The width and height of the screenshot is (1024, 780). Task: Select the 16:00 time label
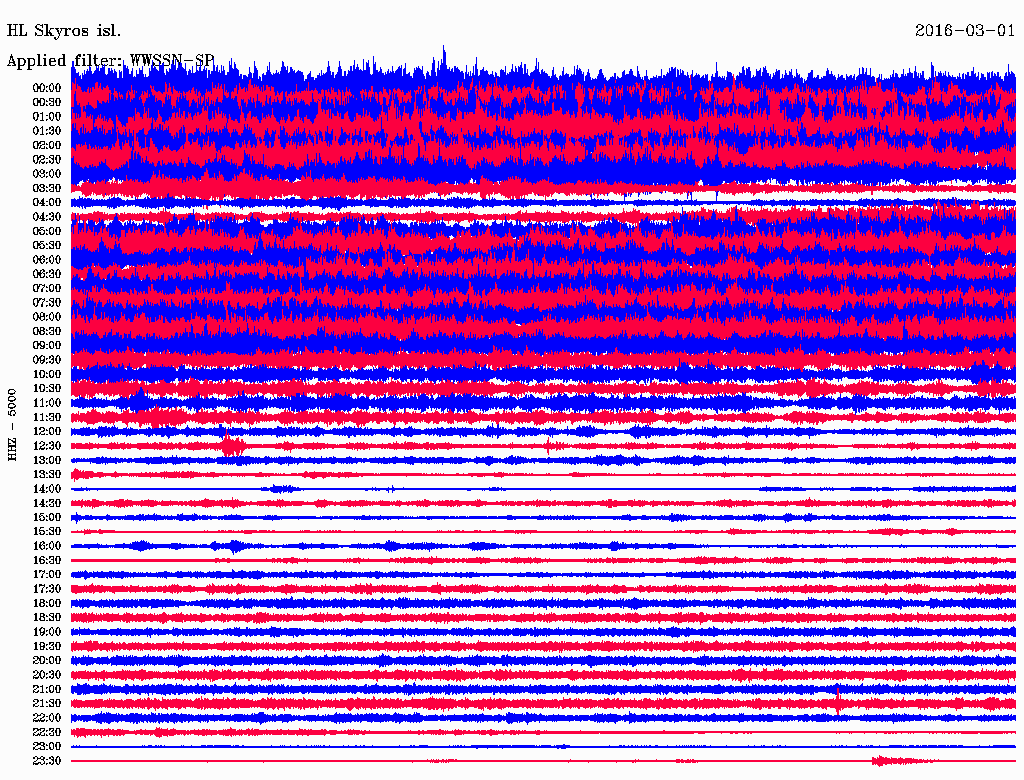point(47,546)
